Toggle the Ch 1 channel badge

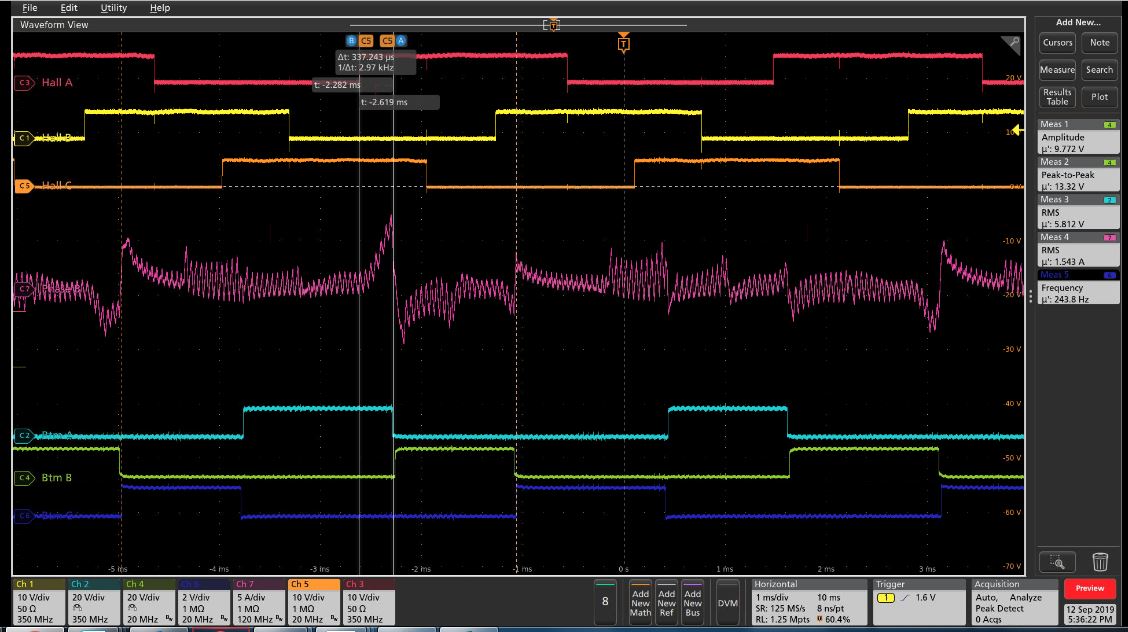[x=40, y=603]
